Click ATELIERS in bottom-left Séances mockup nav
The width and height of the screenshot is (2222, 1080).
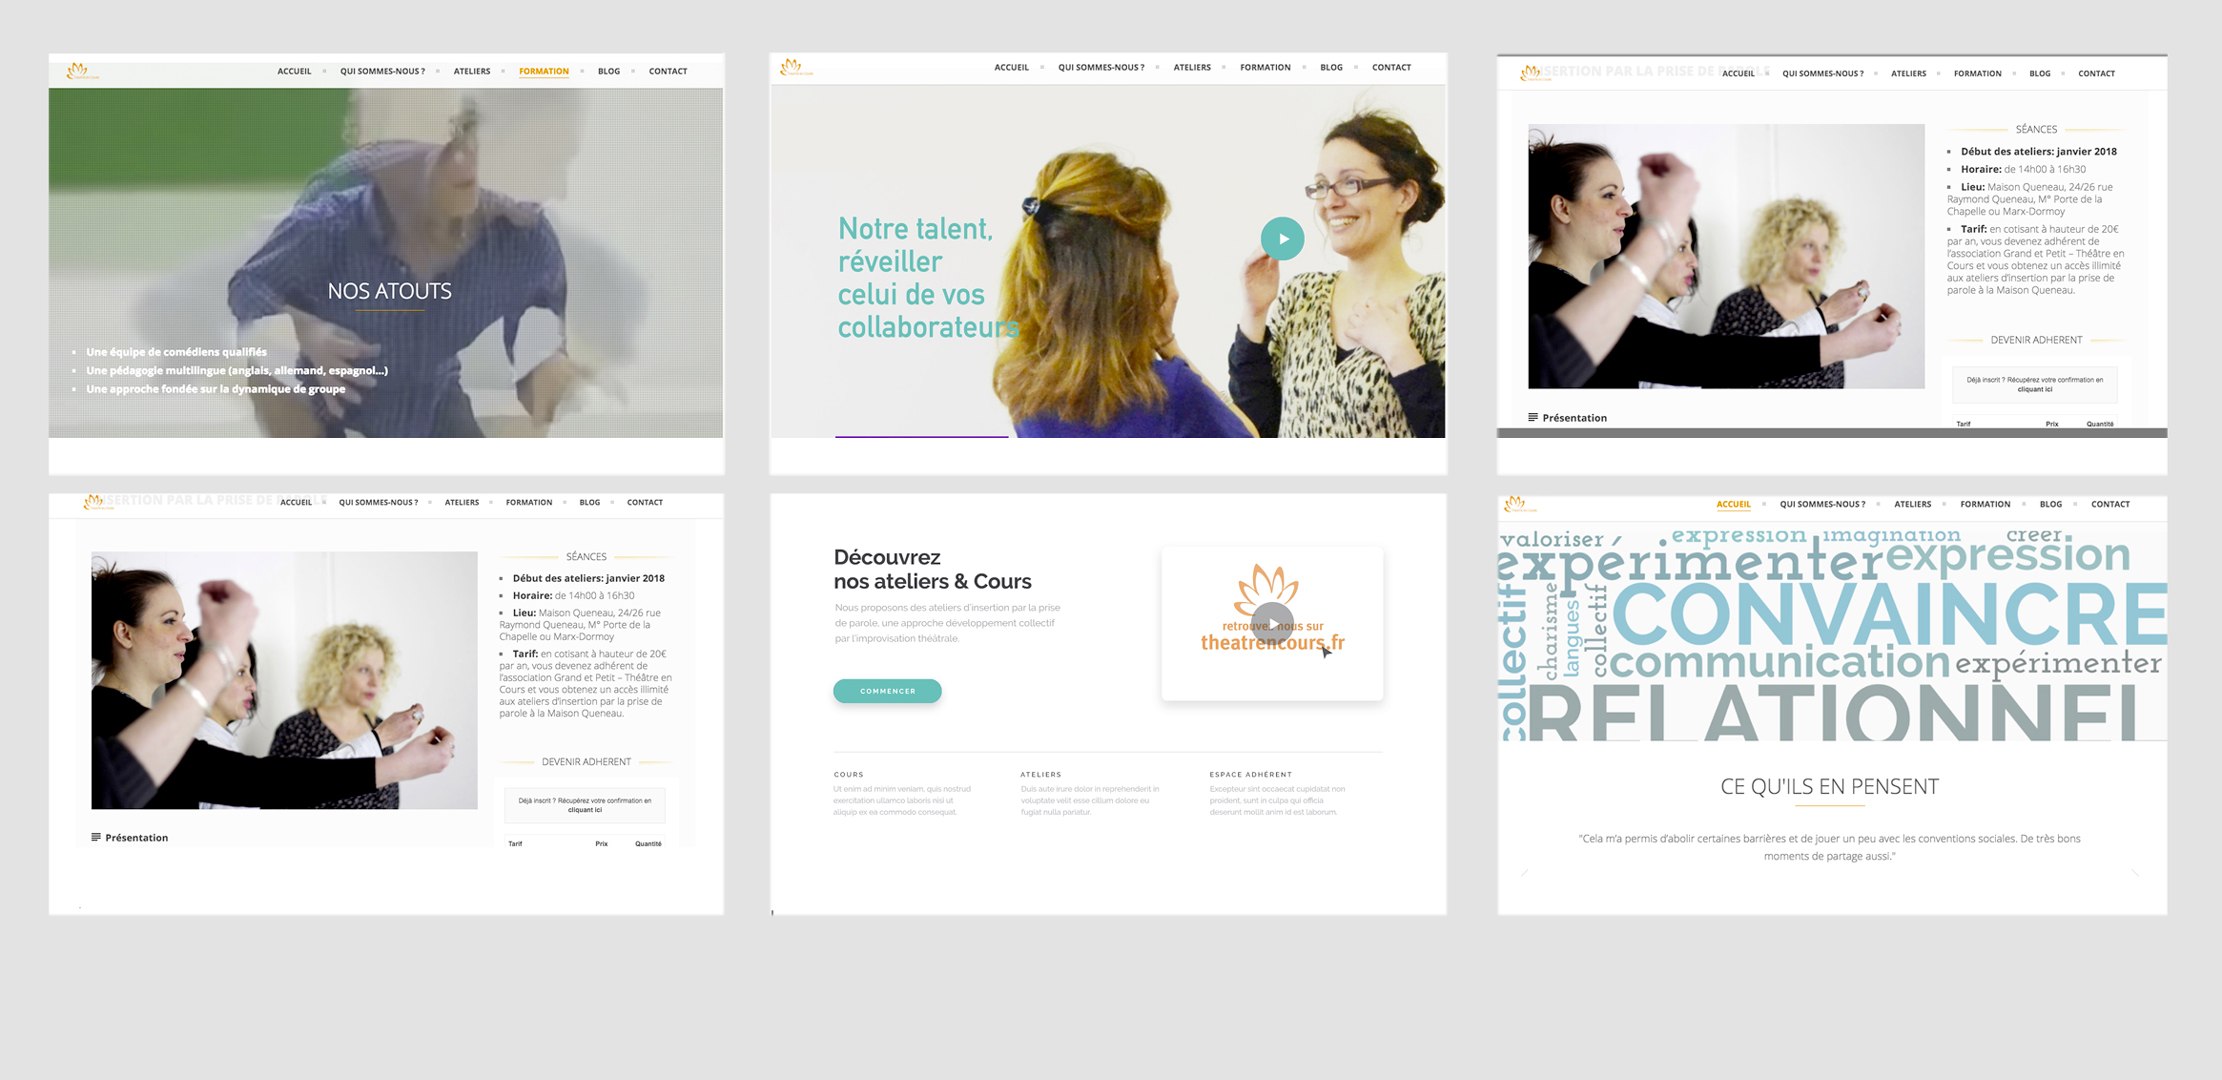[461, 502]
